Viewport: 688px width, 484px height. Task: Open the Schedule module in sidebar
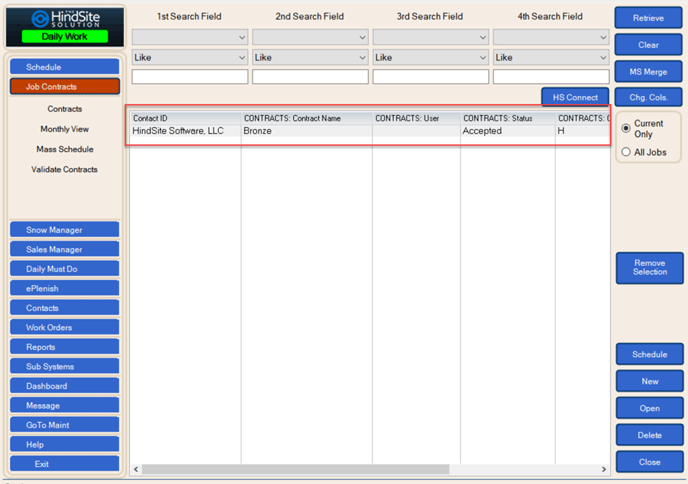click(x=65, y=67)
